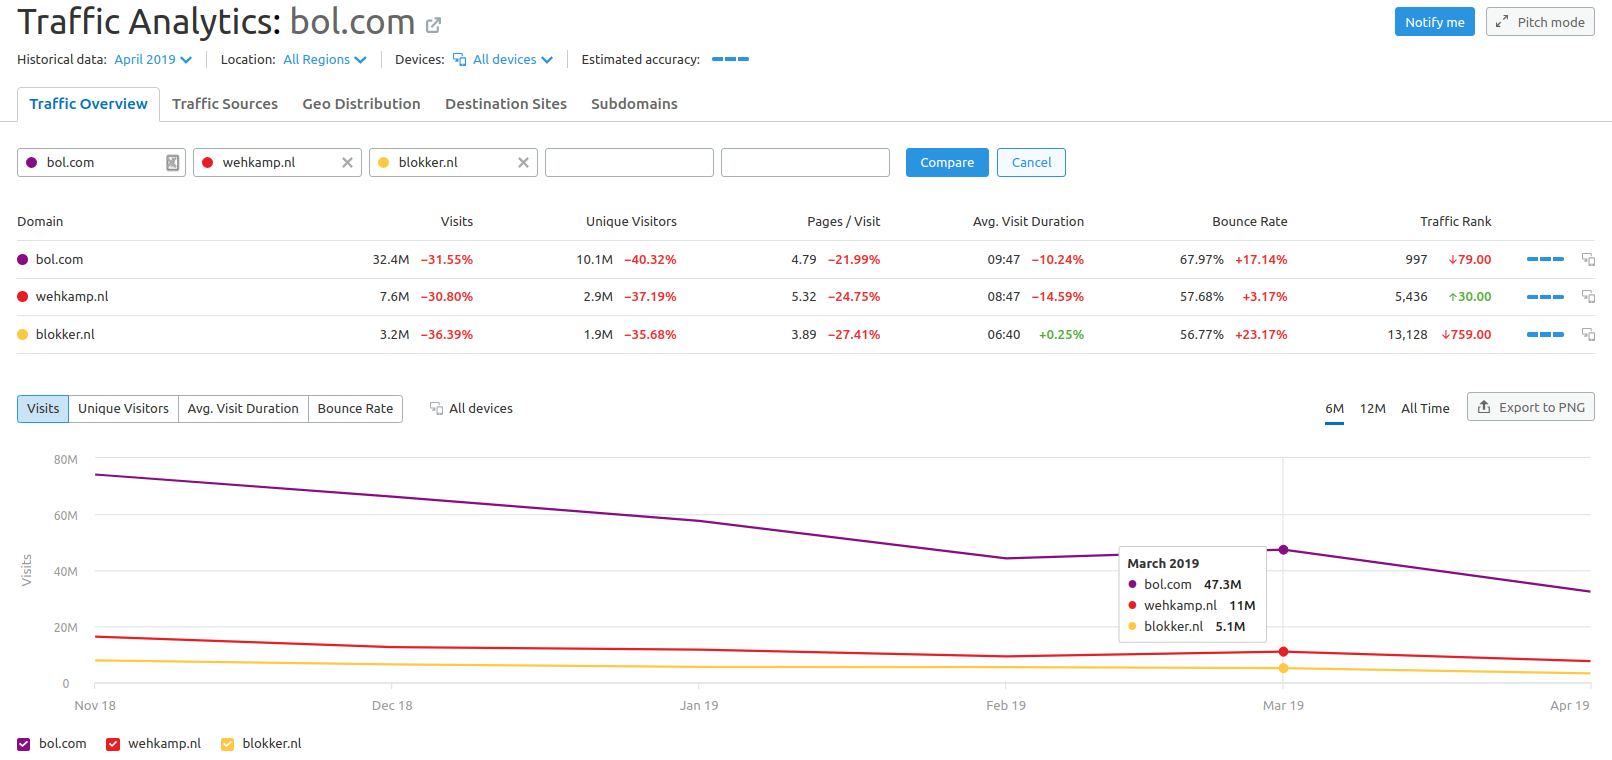Image resolution: width=1612 pixels, height=760 pixels.
Task: Click the 5,436 traffic rank value
Action: (1411, 297)
